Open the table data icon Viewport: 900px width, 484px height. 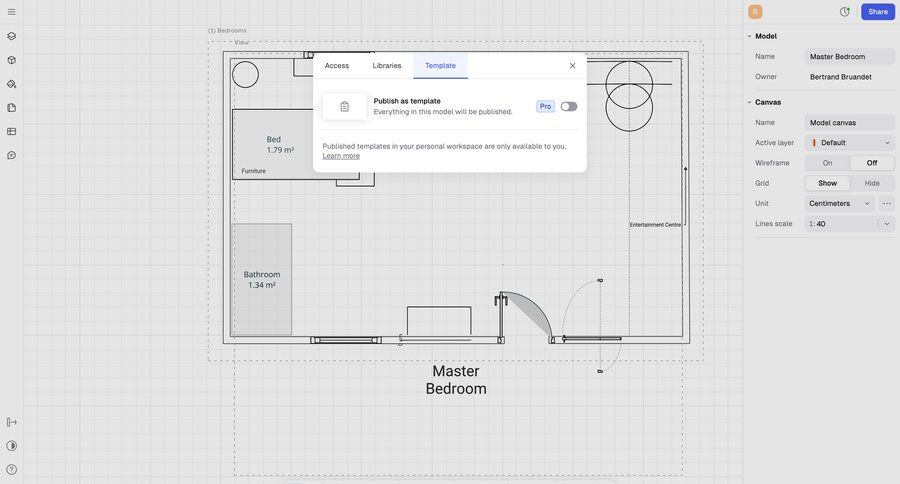coord(11,131)
